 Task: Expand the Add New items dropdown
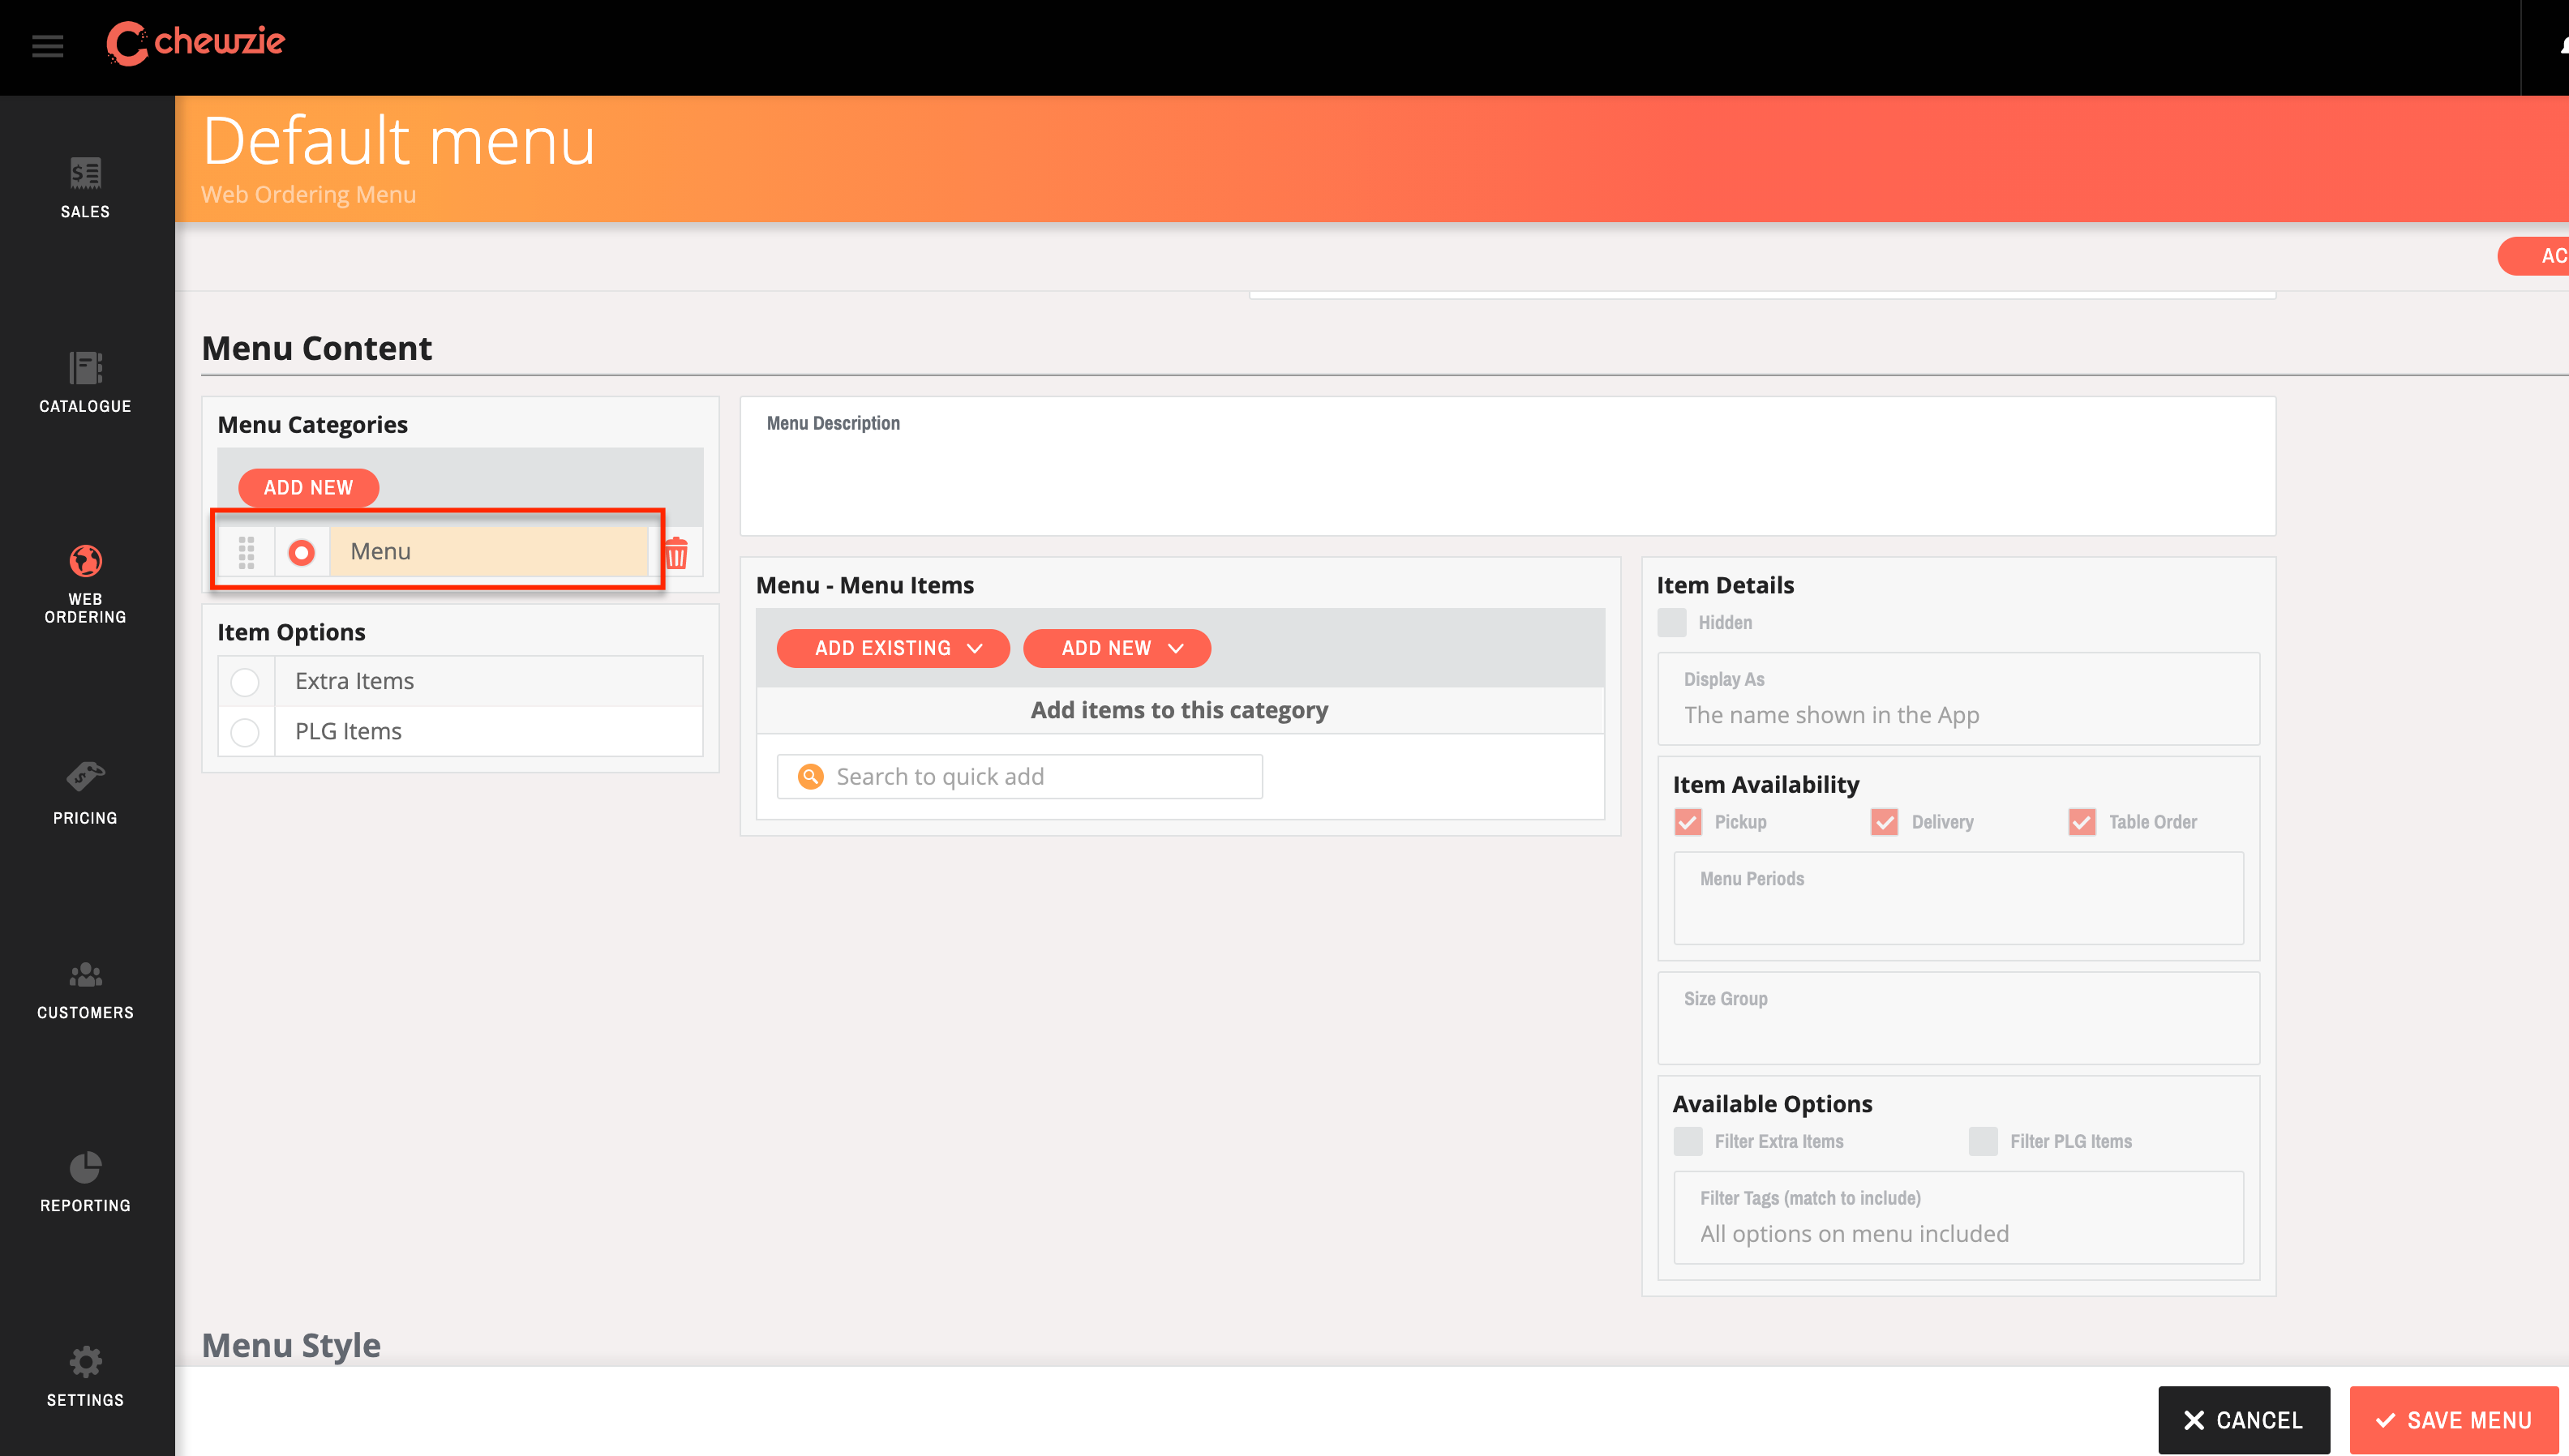click(x=1117, y=648)
